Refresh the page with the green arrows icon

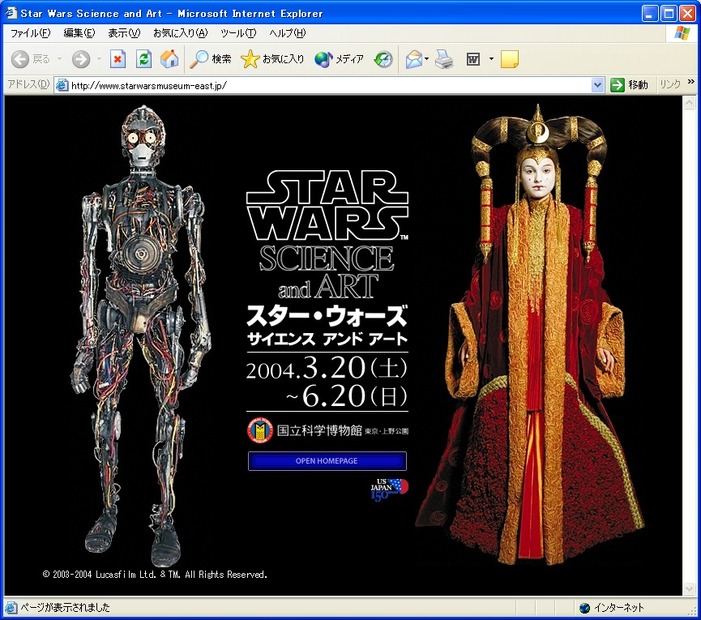click(x=144, y=59)
